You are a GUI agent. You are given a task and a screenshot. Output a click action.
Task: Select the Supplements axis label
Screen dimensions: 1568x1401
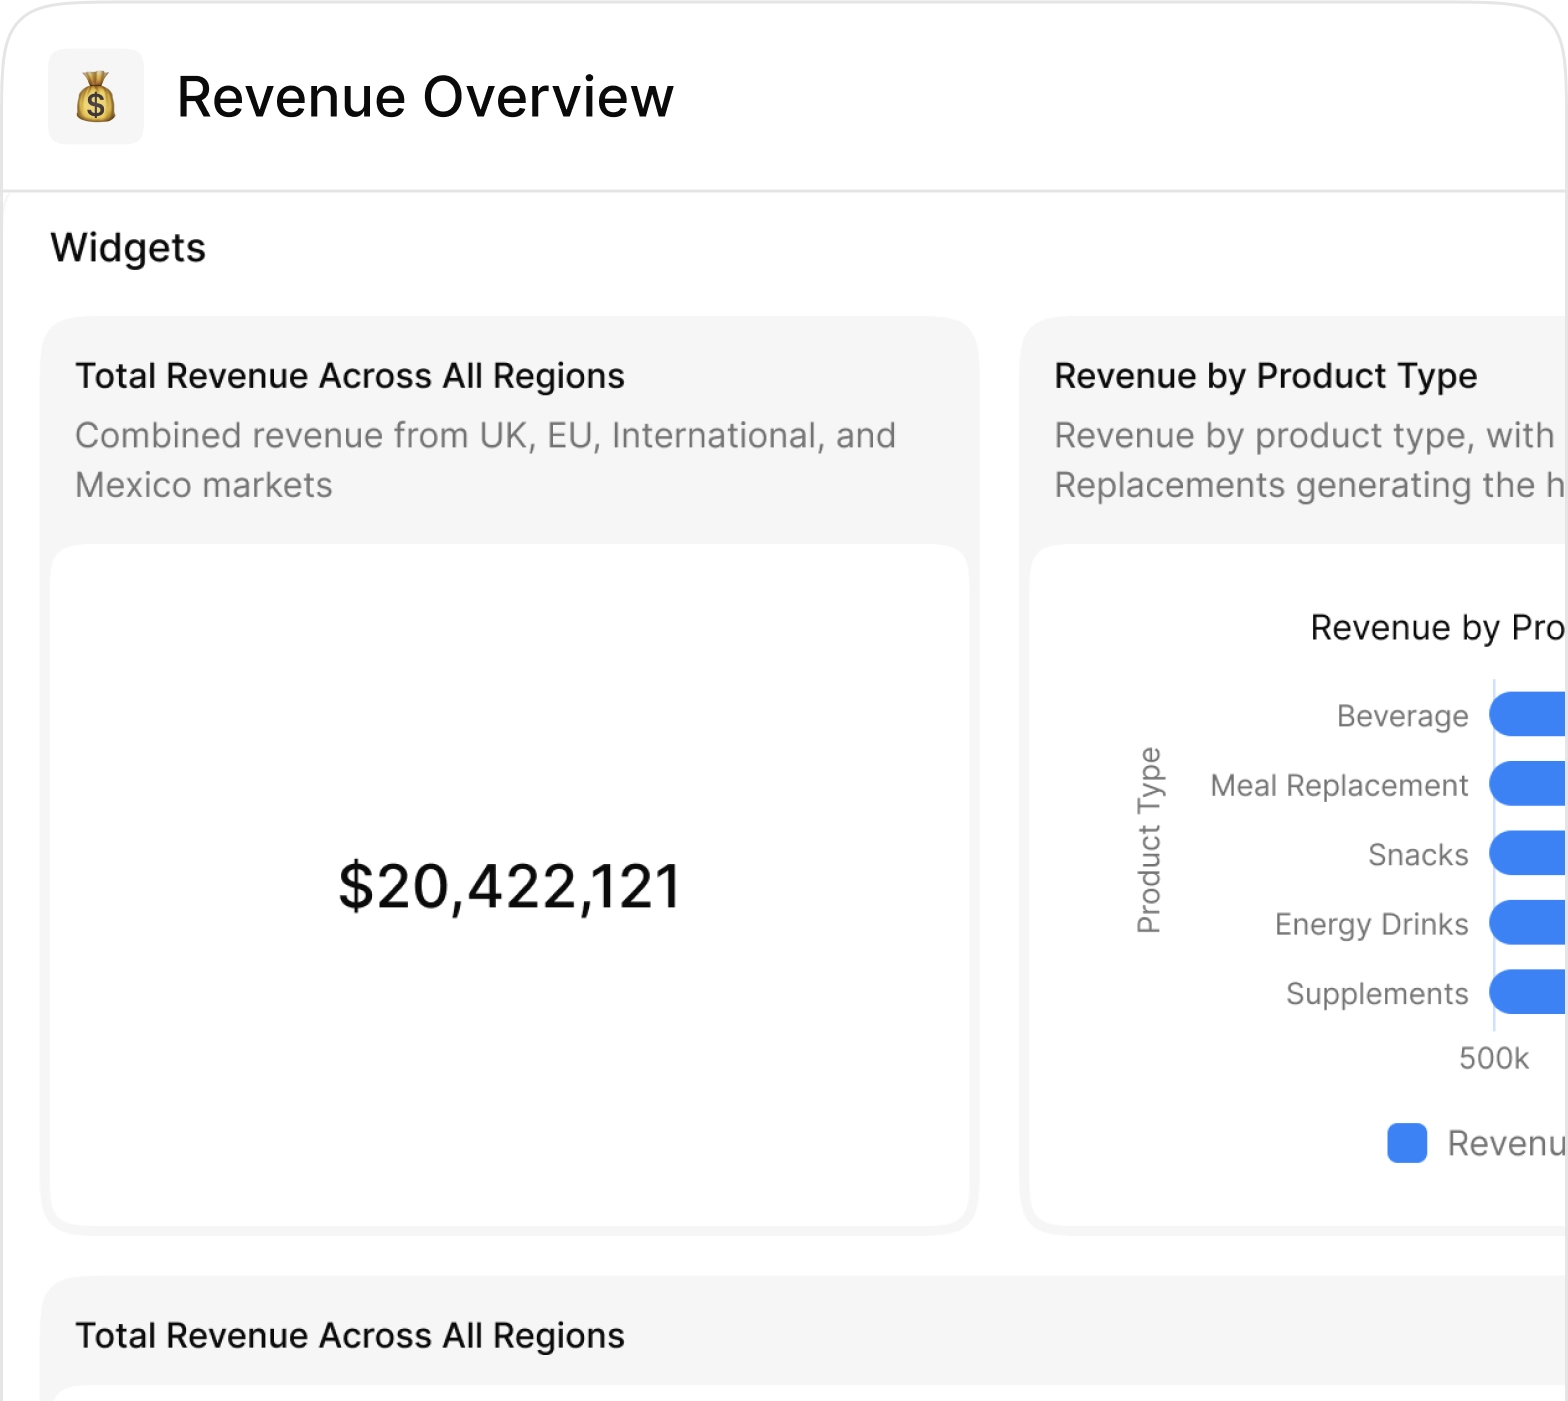tap(1377, 994)
